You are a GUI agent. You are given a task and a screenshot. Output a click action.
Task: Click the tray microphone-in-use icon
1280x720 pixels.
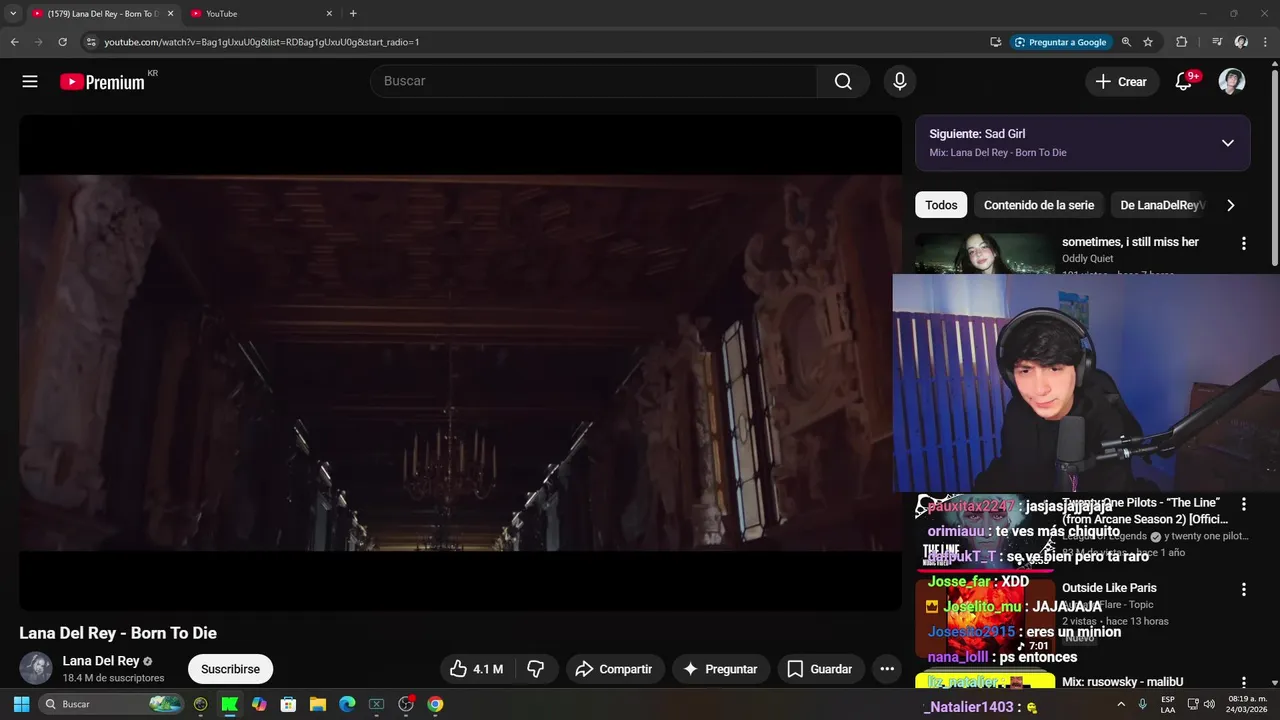coord(1143,704)
